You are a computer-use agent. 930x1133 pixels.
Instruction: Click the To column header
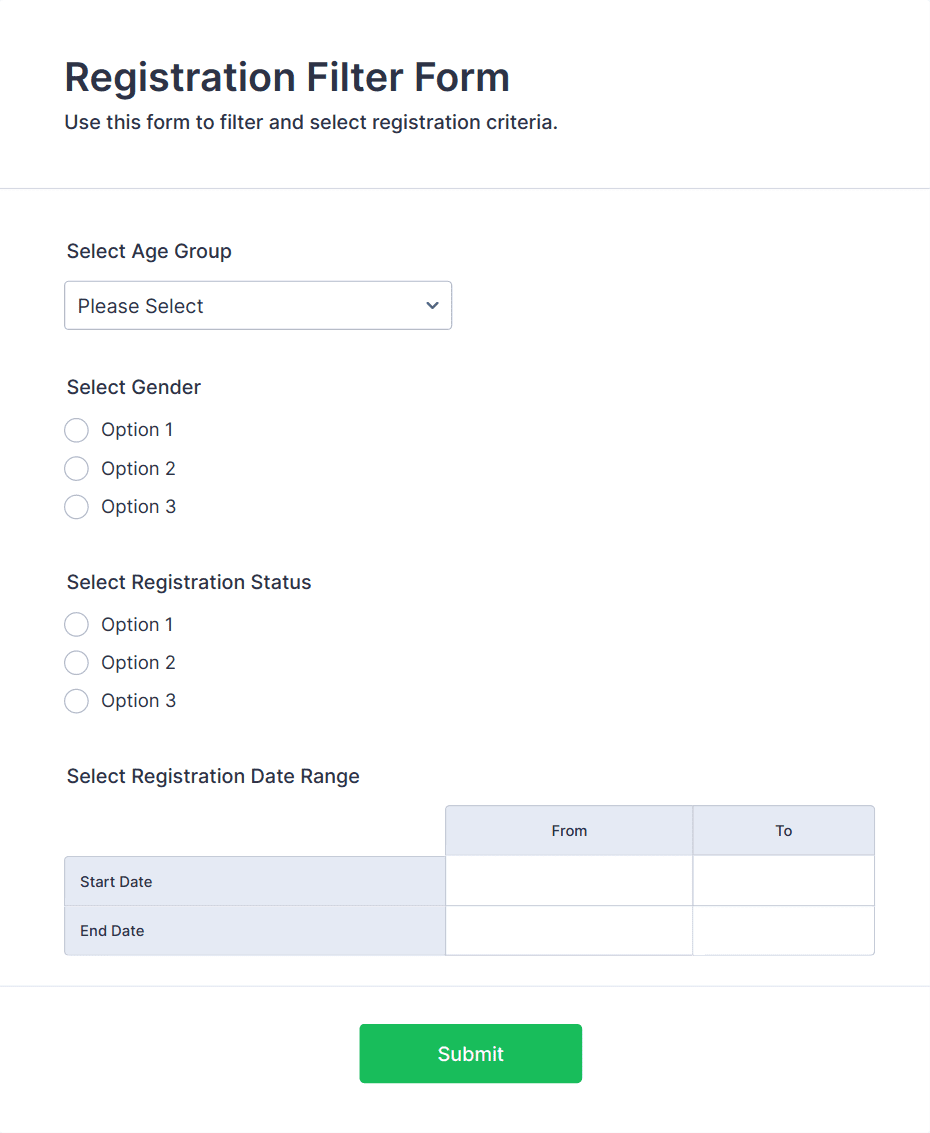783,831
